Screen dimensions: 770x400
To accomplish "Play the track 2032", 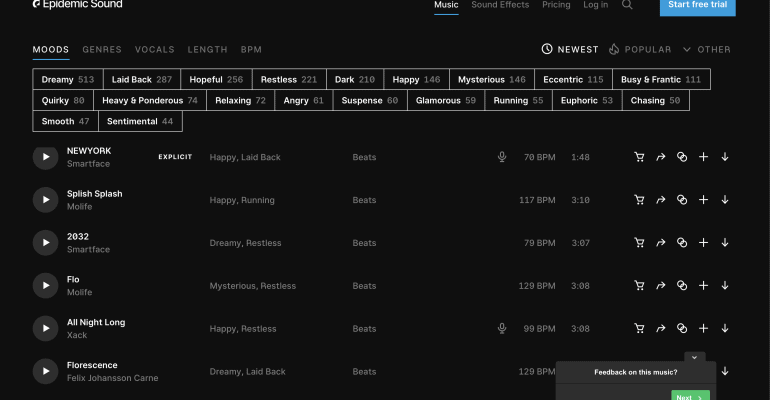I will click(x=46, y=242).
